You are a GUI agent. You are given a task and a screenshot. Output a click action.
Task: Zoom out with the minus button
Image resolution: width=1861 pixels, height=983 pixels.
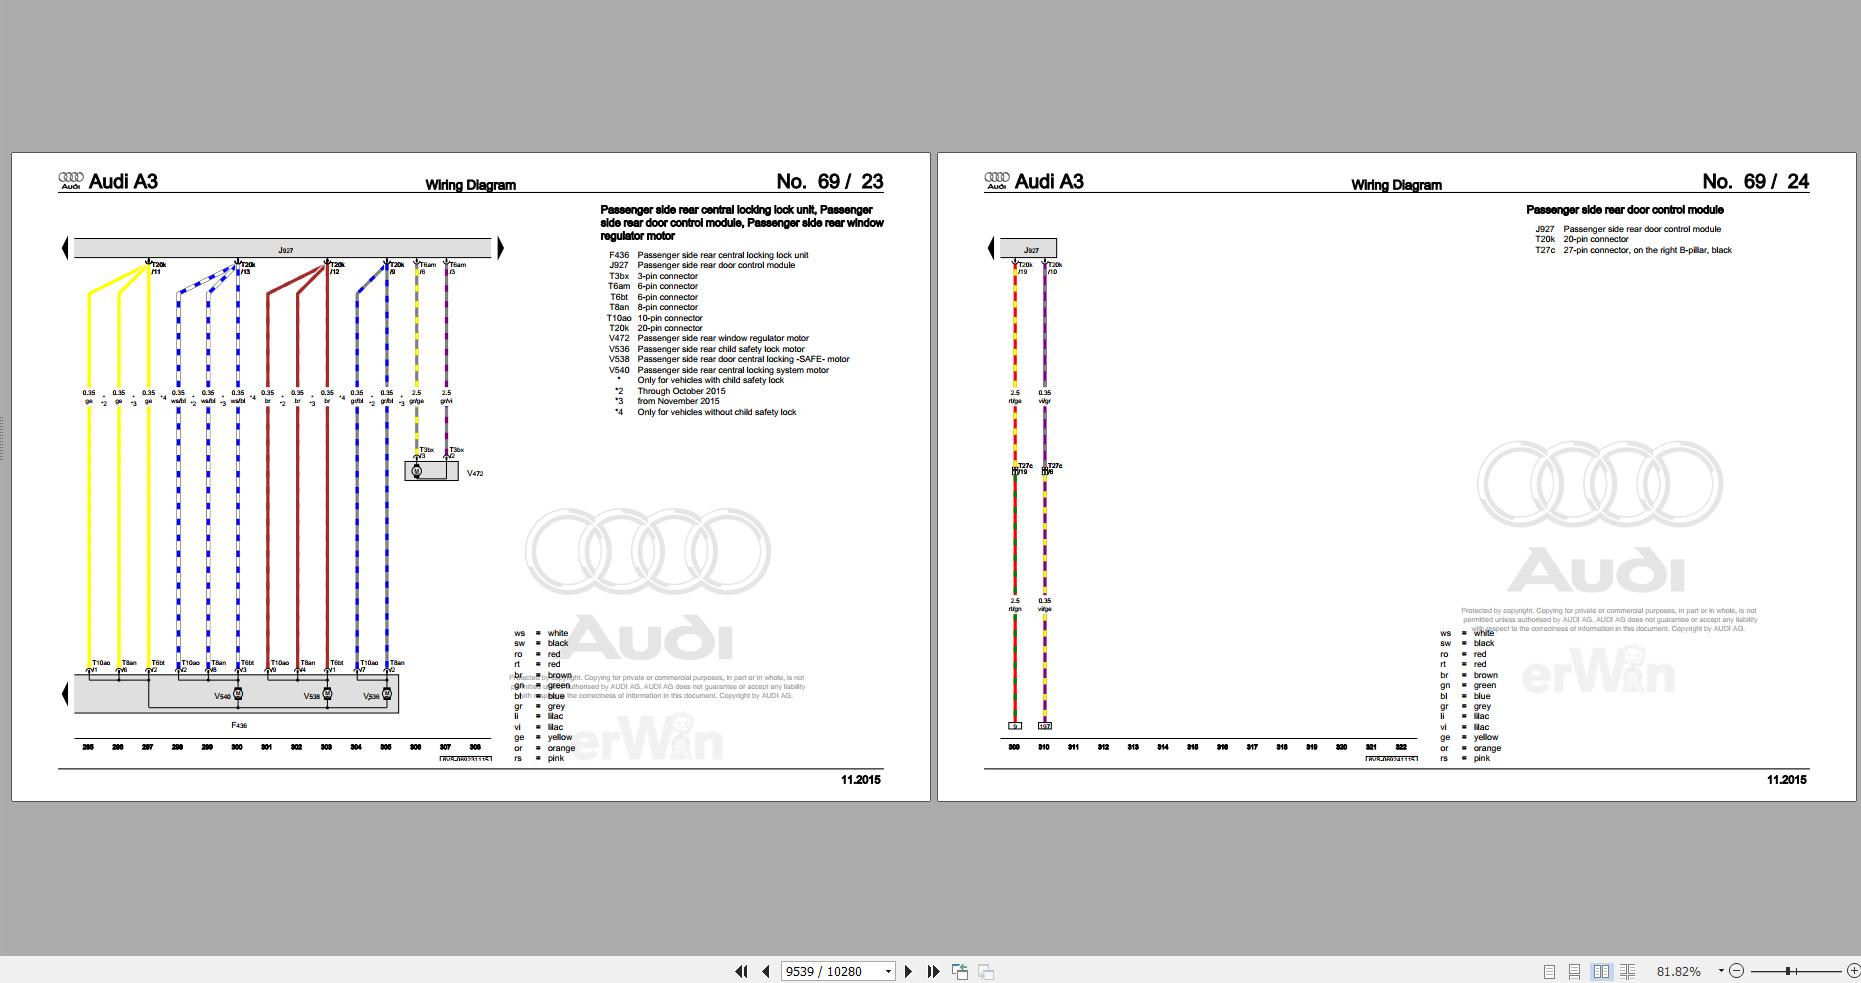pos(1736,971)
